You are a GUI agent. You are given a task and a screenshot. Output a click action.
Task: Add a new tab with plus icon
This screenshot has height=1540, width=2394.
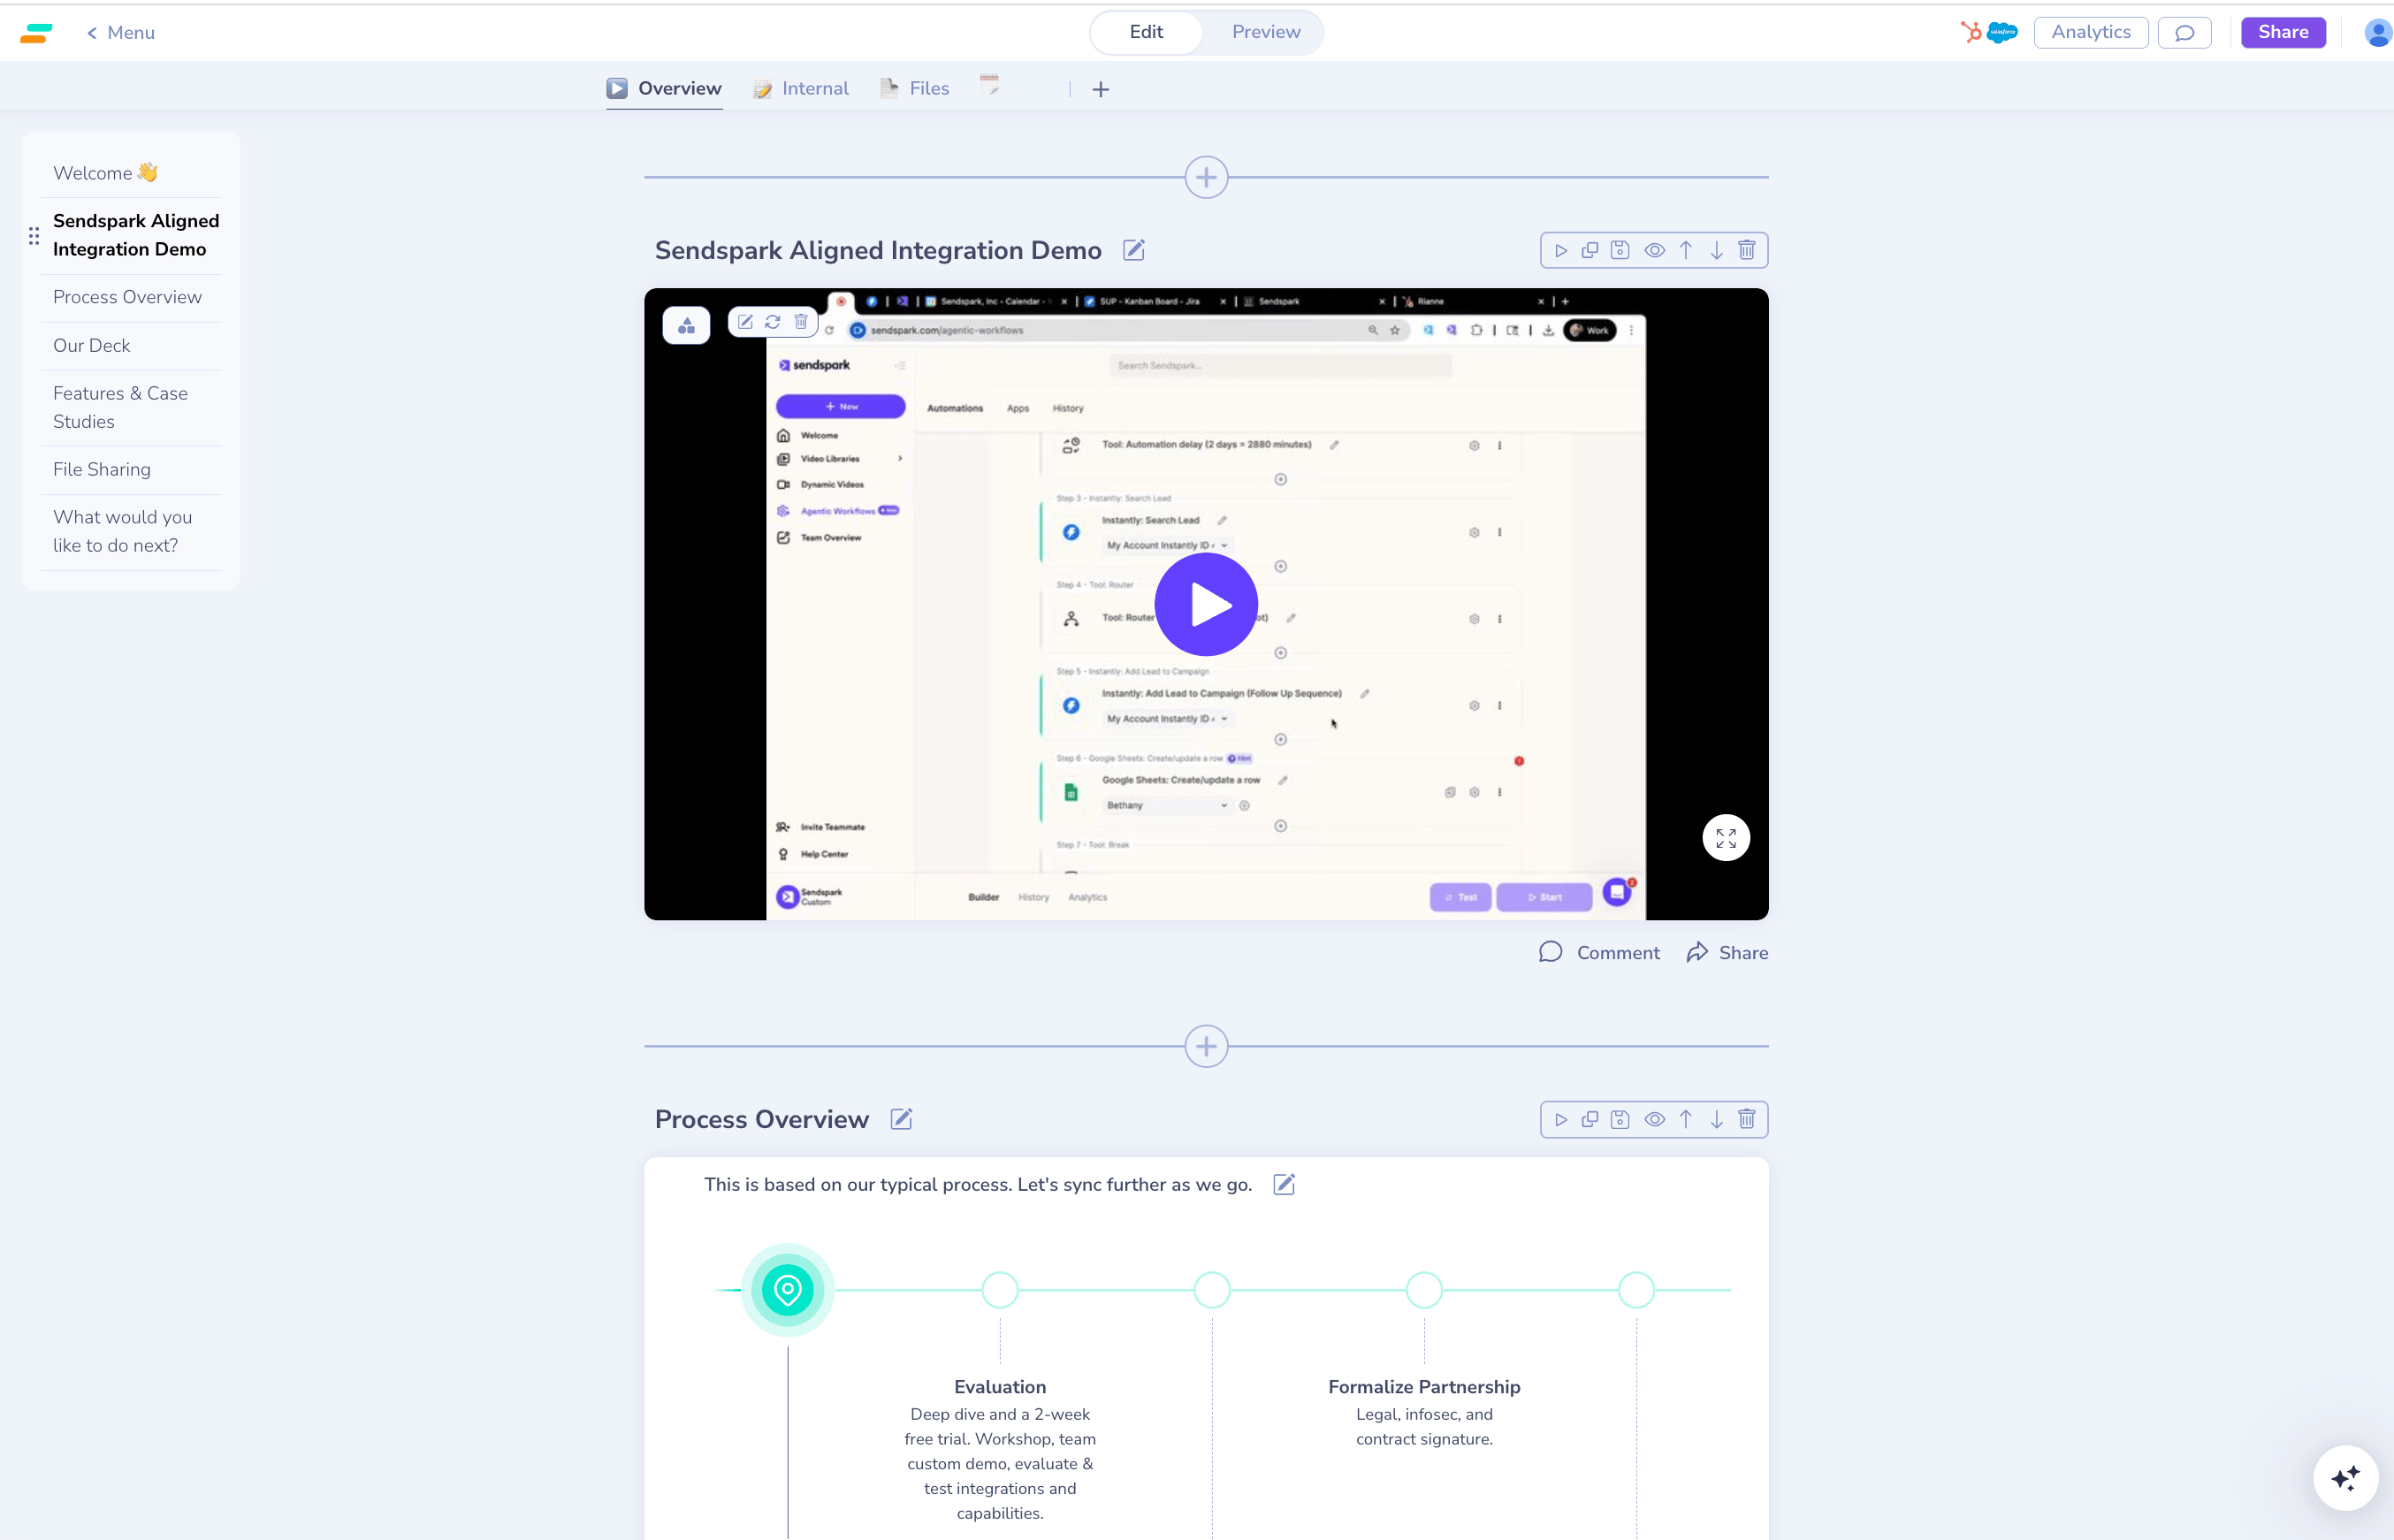[1101, 89]
